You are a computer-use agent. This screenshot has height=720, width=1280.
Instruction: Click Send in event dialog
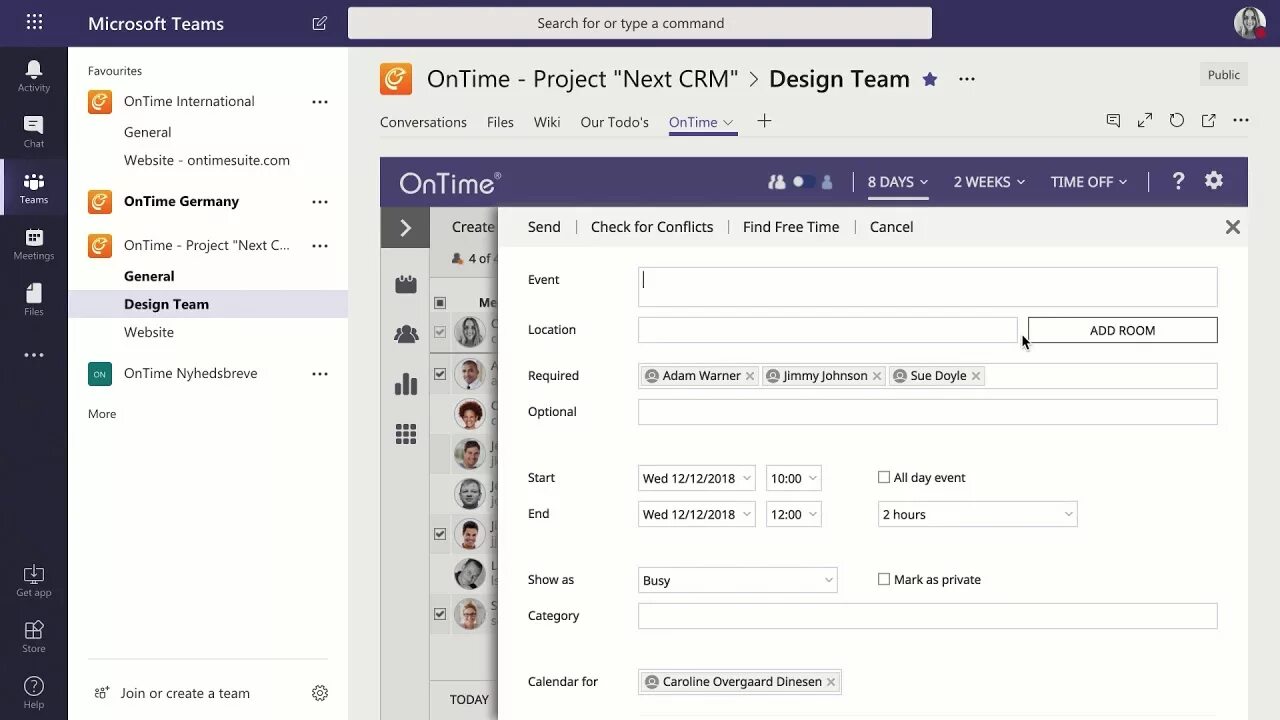click(x=544, y=227)
